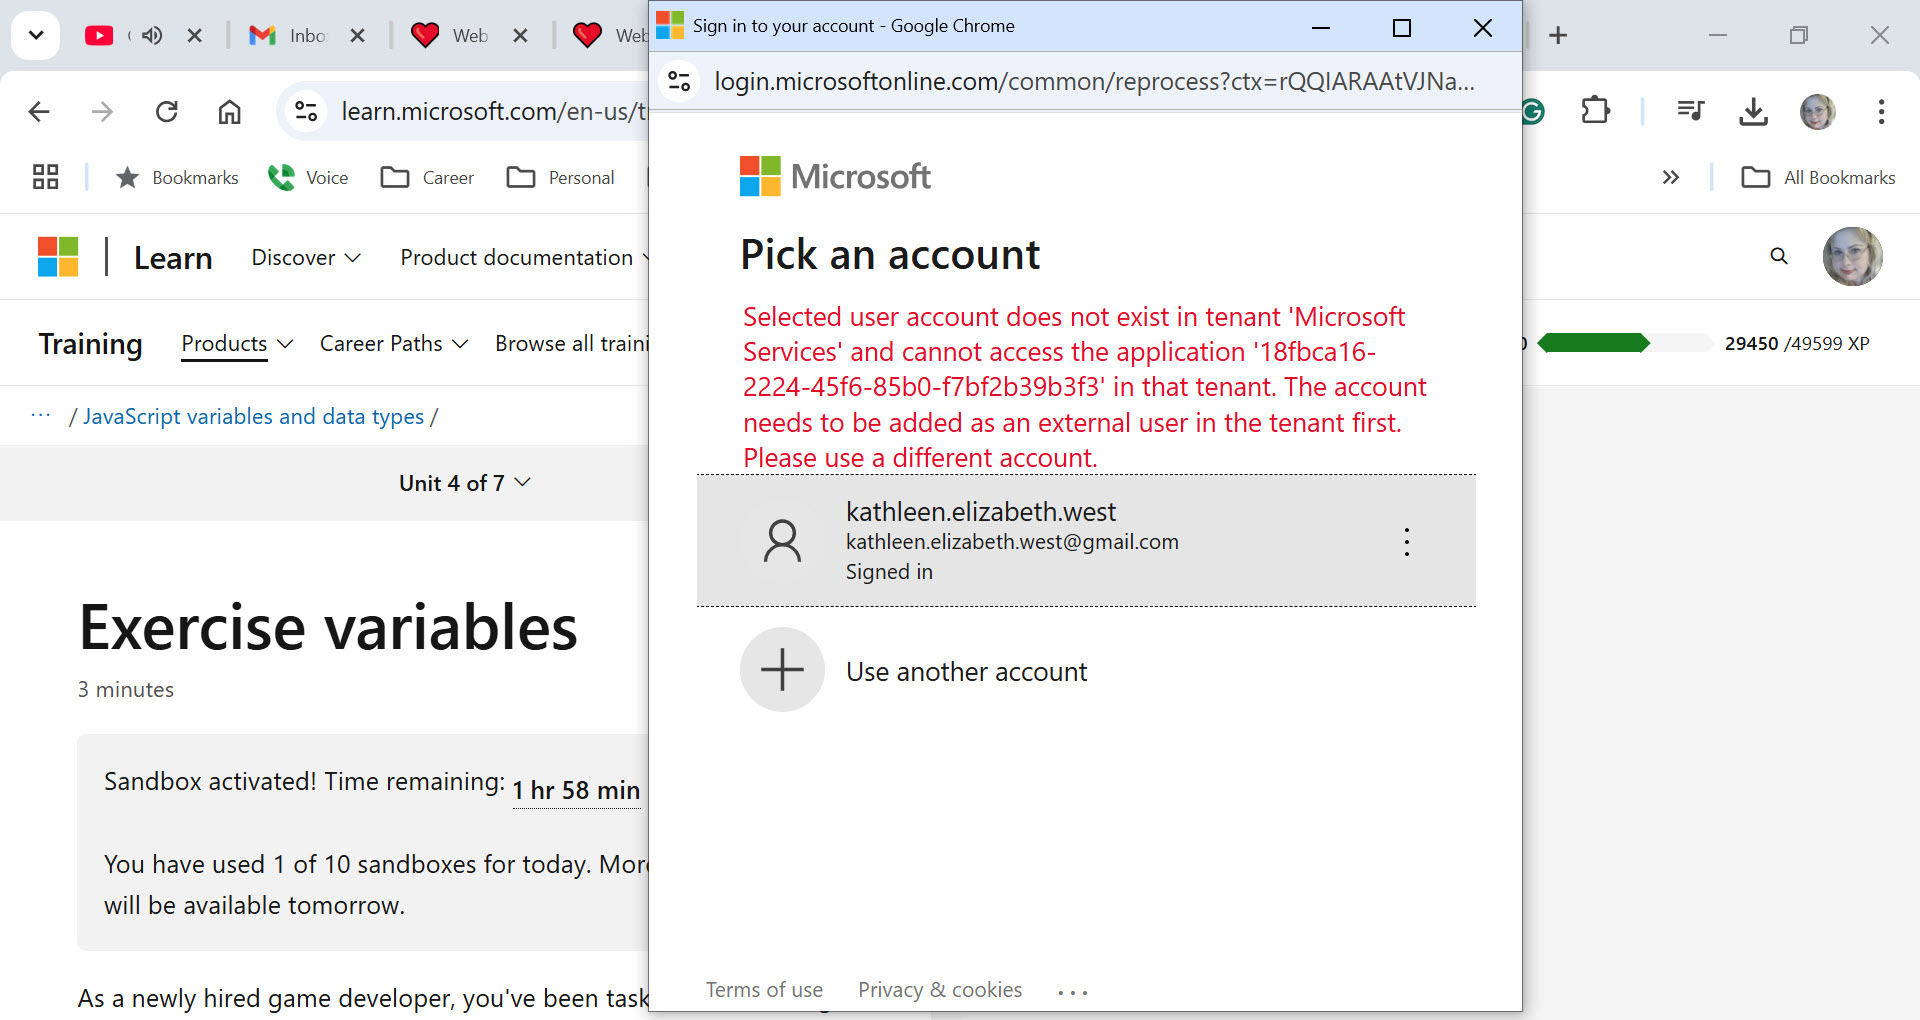
Task: Open options menu for kathleen's account tile
Action: click(x=1407, y=541)
